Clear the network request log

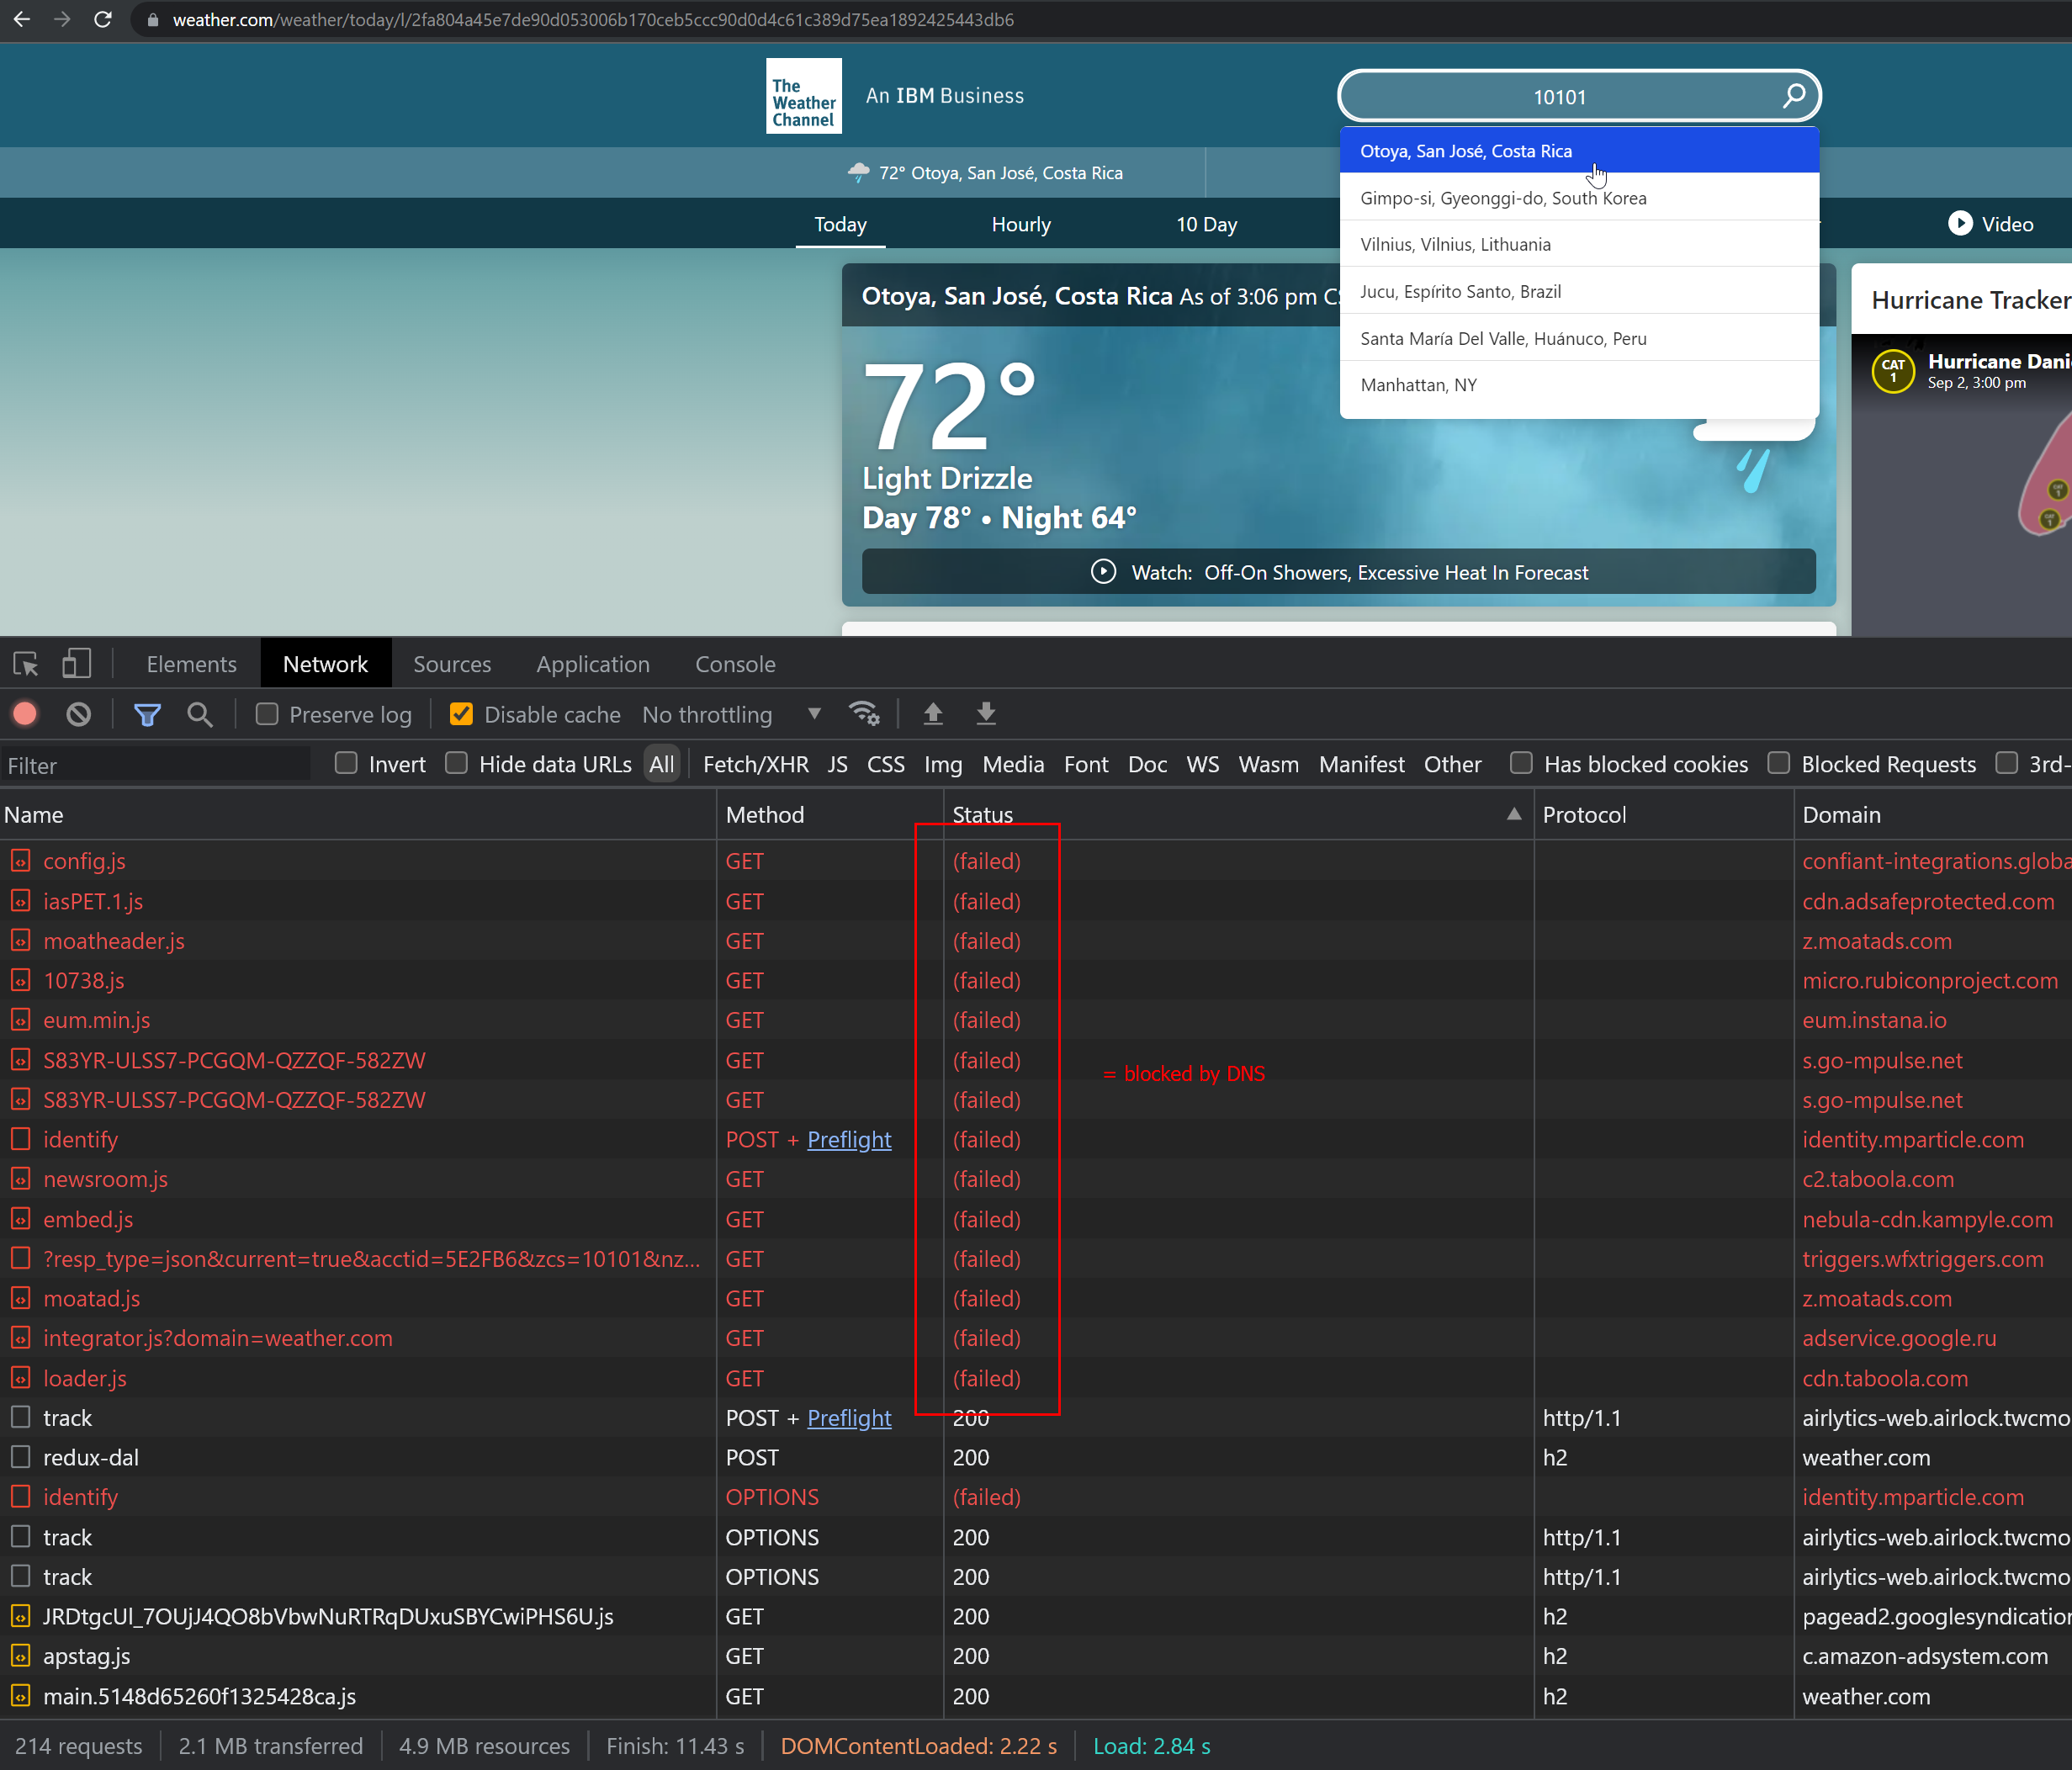point(78,714)
